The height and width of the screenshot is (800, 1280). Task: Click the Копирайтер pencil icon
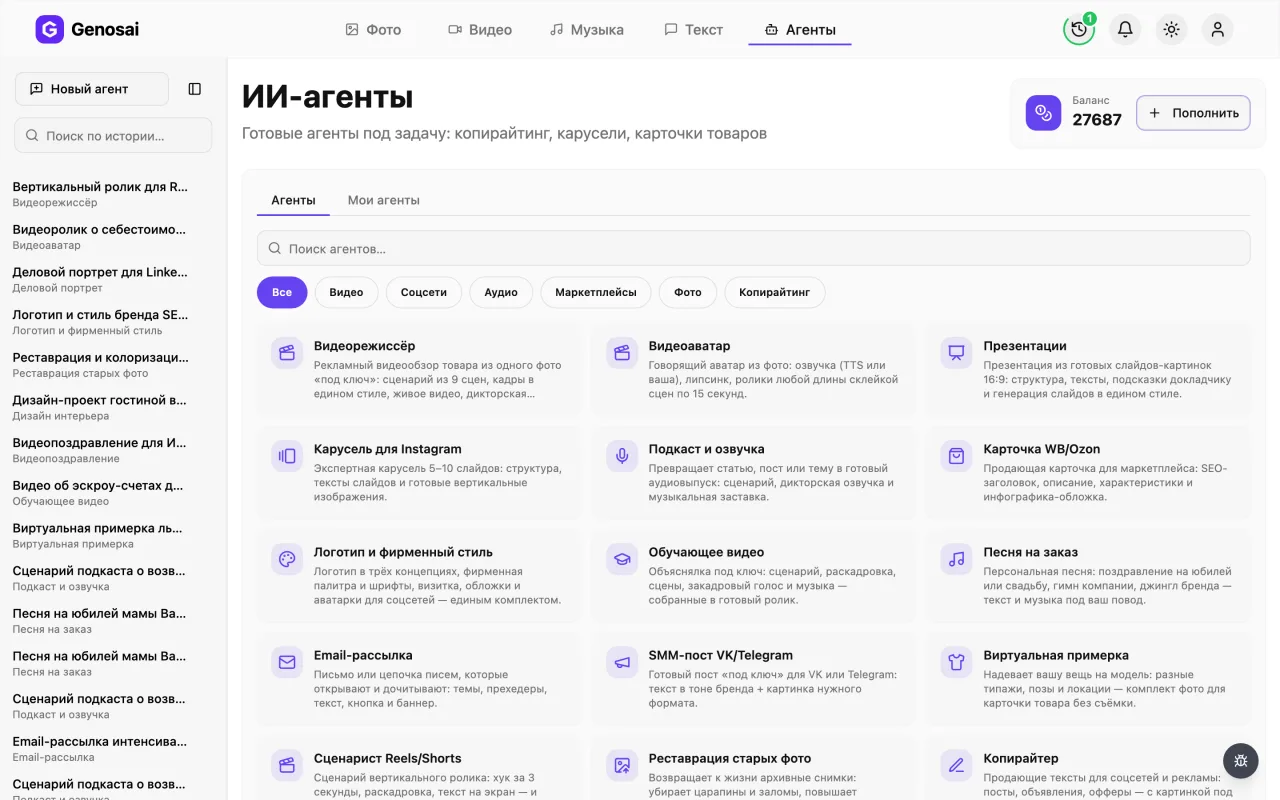[956, 765]
